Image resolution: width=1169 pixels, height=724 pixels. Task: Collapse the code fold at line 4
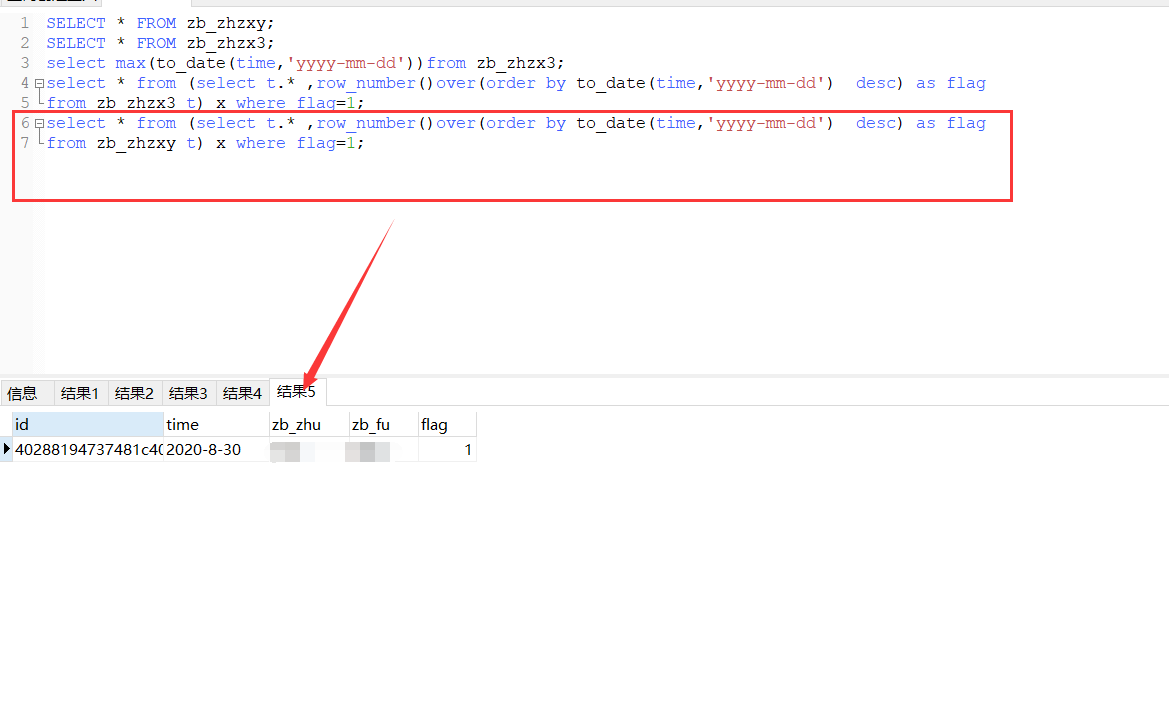pos(40,84)
